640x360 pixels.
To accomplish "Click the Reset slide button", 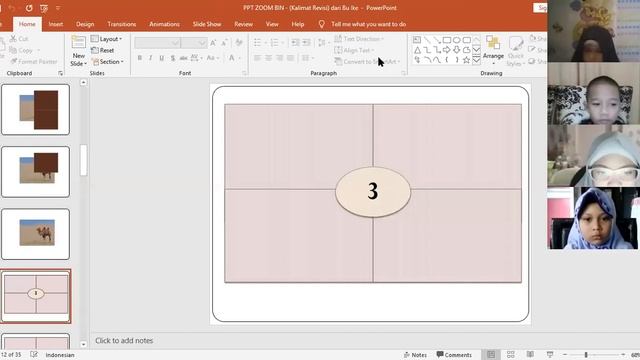I will (x=103, y=50).
